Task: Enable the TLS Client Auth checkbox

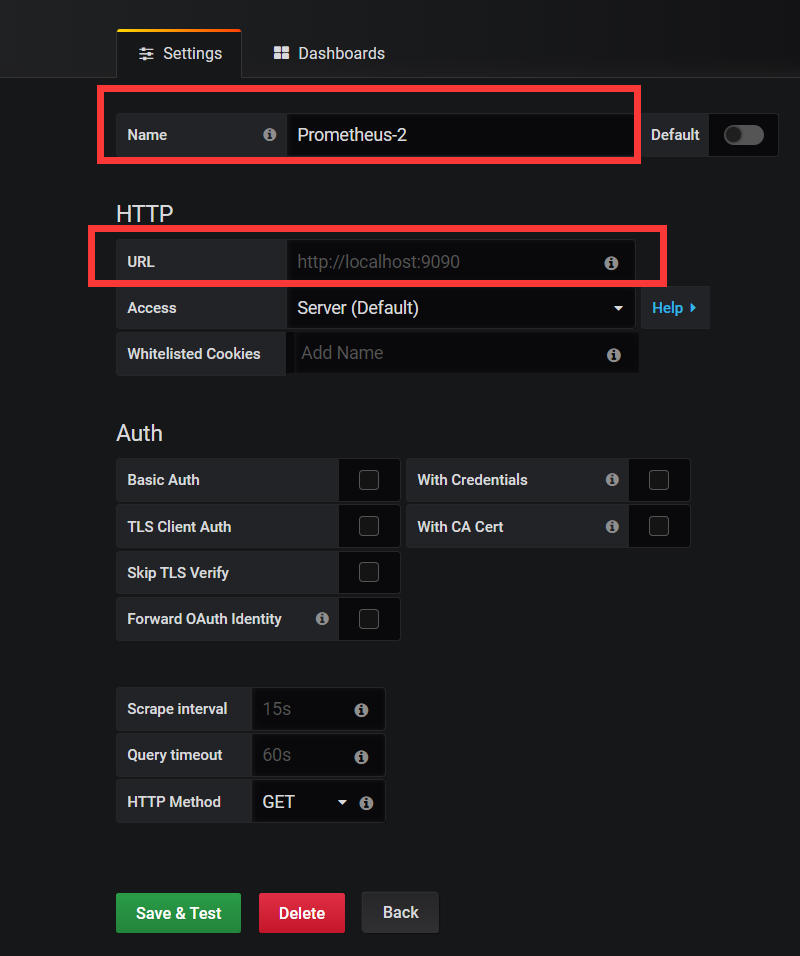Action: pos(369,526)
